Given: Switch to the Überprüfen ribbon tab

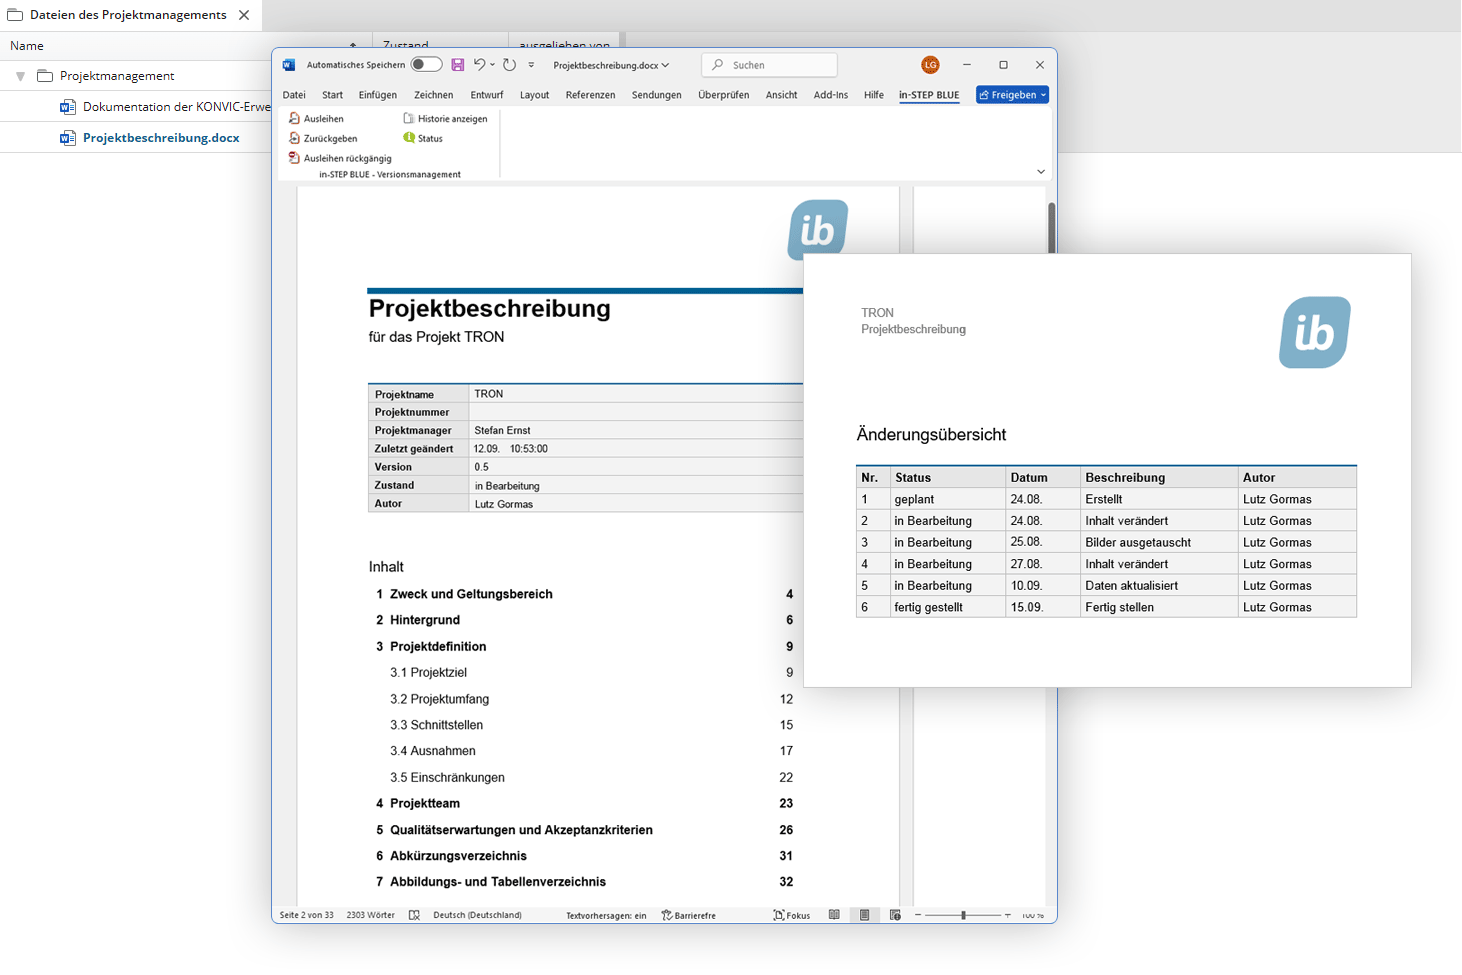Looking at the screenshot, I should point(723,95).
